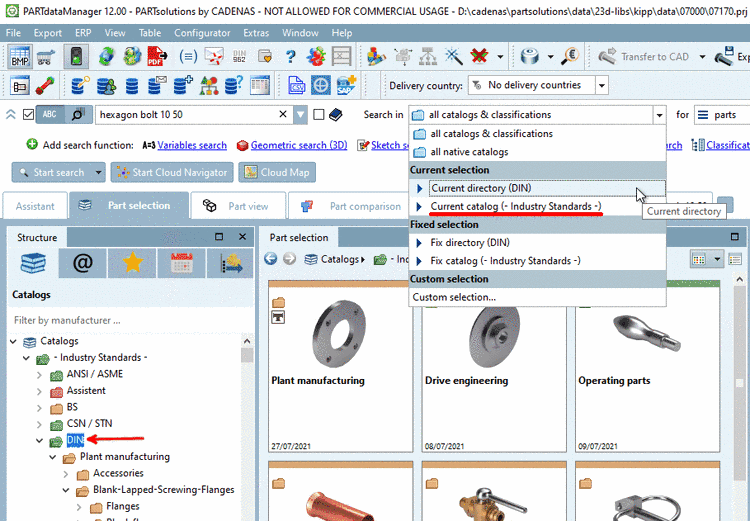The height and width of the screenshot is (521, 750).
Task: Click the Transfer to CAD button
Action: point(643,57)
